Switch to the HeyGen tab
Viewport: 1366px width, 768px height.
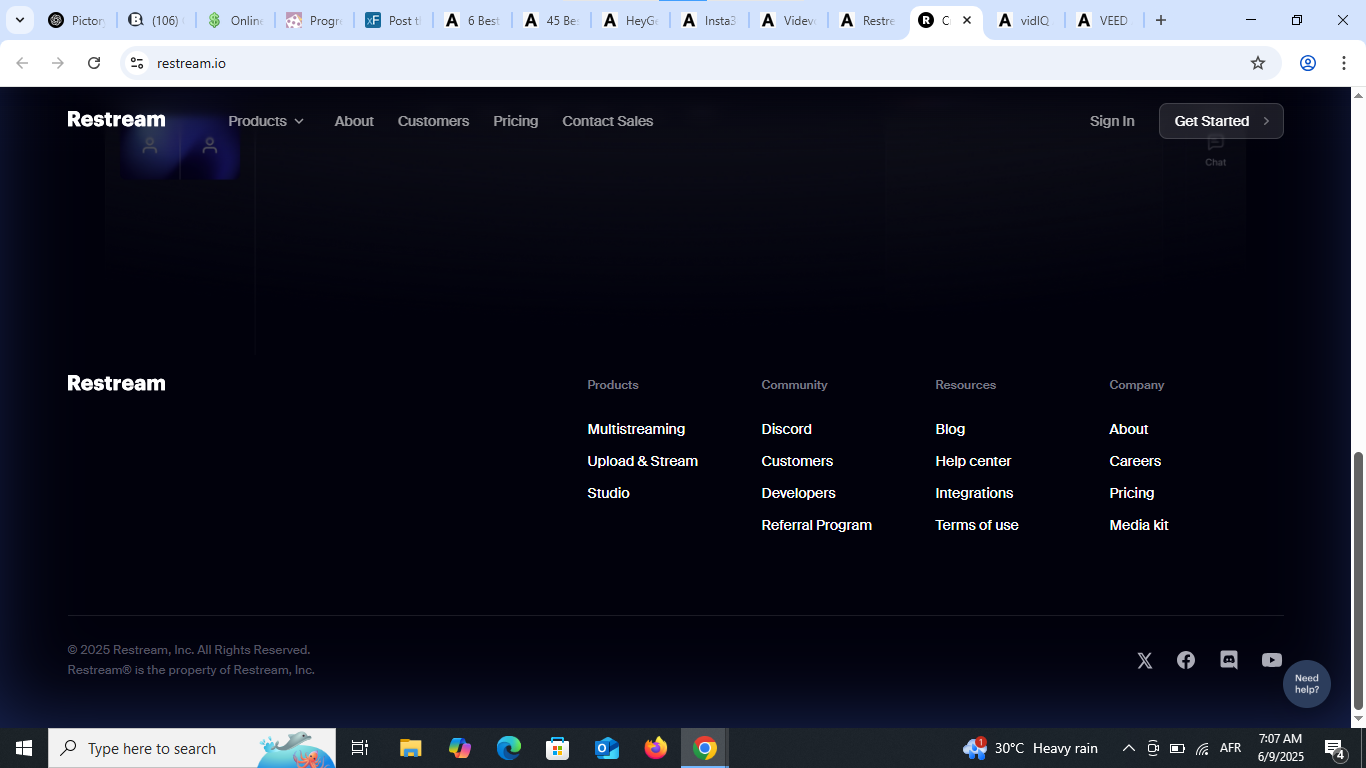(x=629, y=20)
